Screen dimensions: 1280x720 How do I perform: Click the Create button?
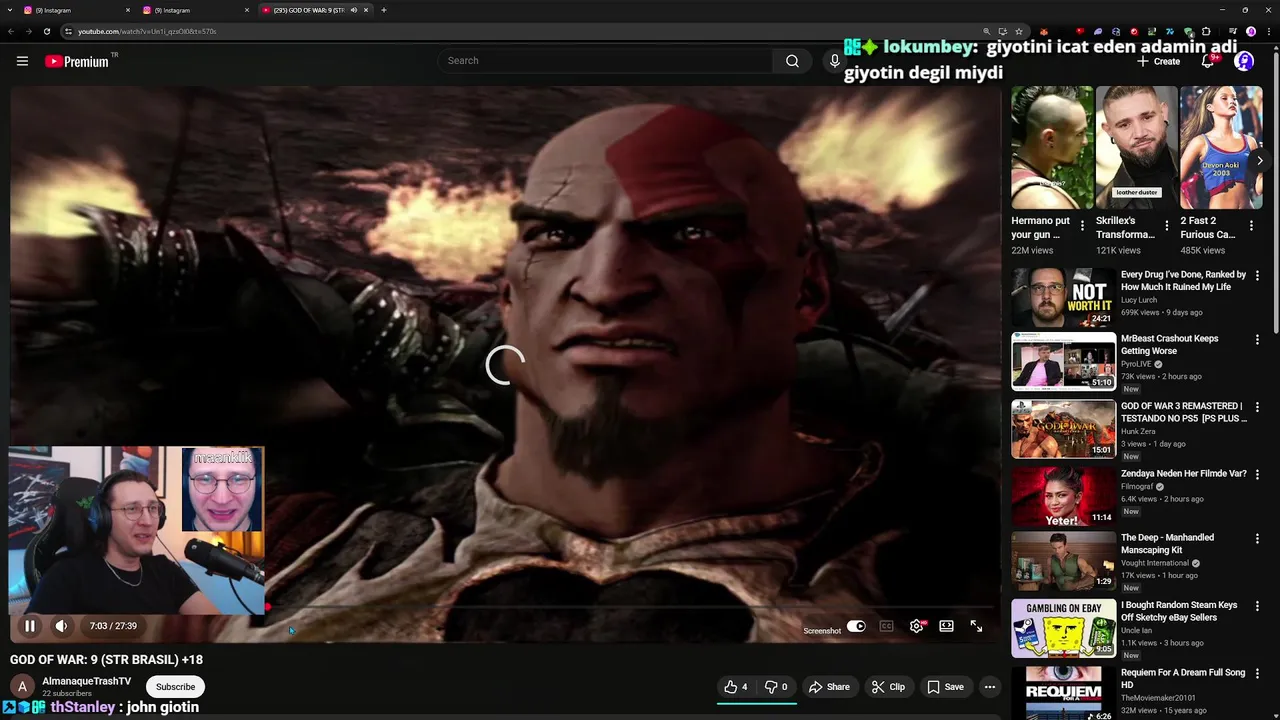click(1159, 61)
